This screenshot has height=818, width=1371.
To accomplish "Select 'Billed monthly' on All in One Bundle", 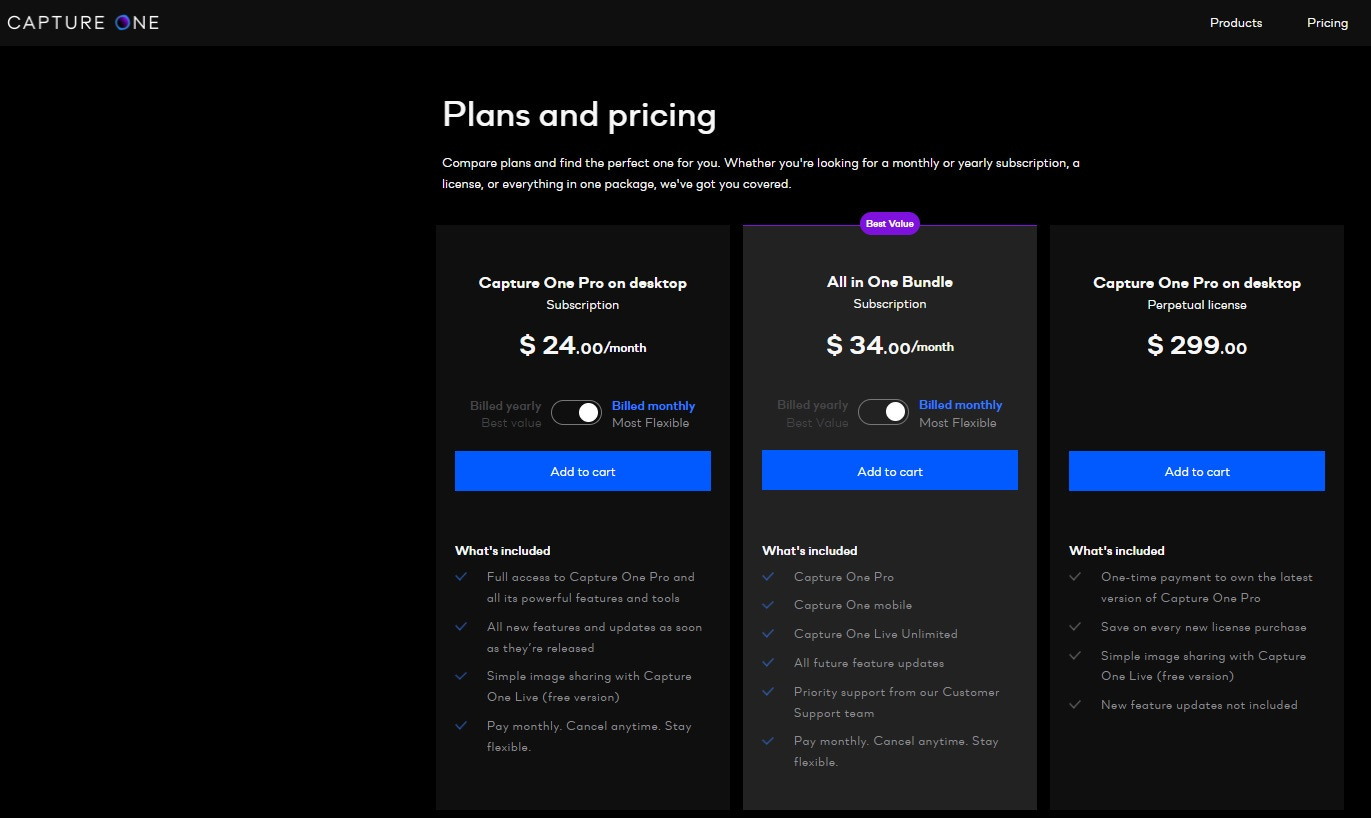I will tap(960, 405).
